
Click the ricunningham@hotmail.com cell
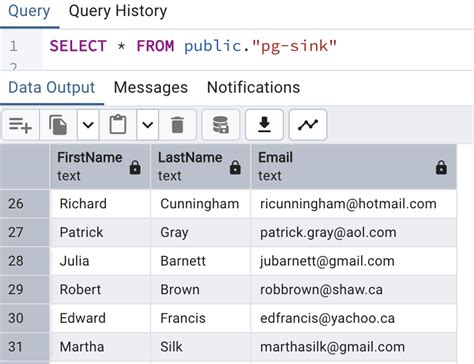[353, 204]
